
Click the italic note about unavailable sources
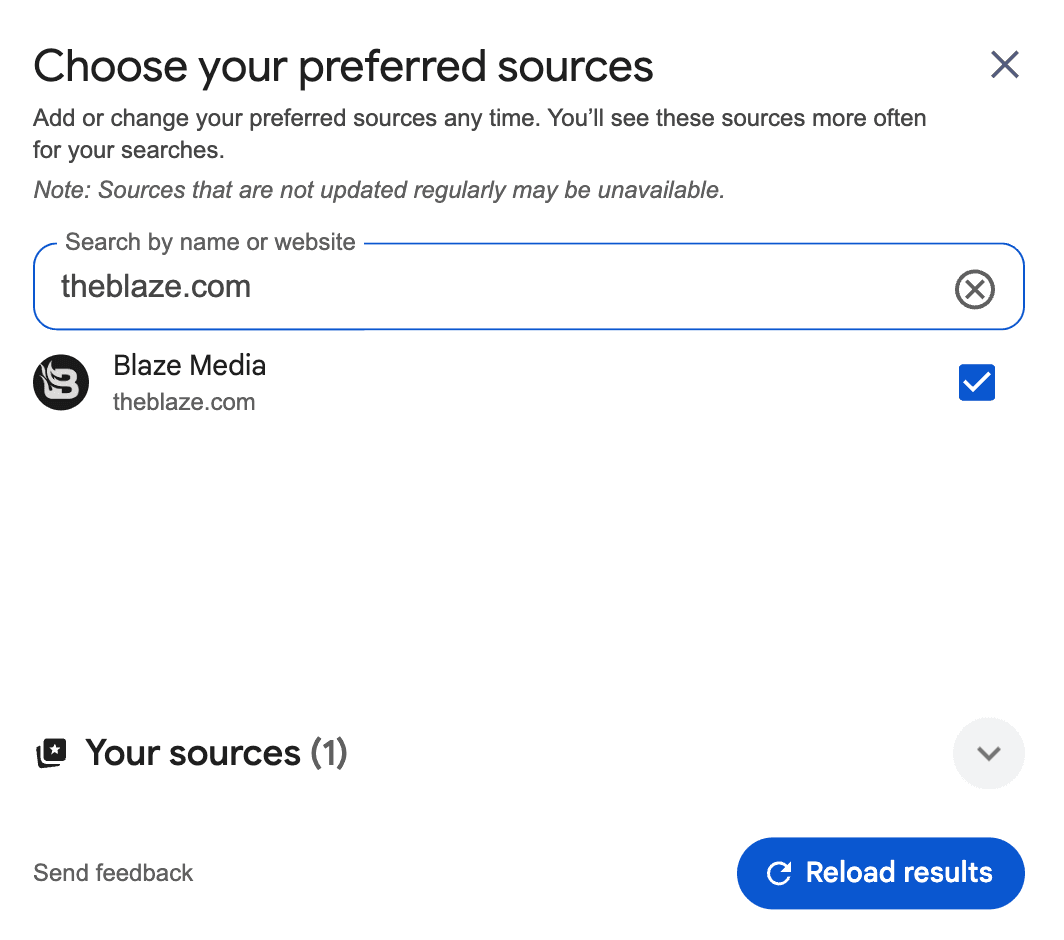click(x=378, y=189)
